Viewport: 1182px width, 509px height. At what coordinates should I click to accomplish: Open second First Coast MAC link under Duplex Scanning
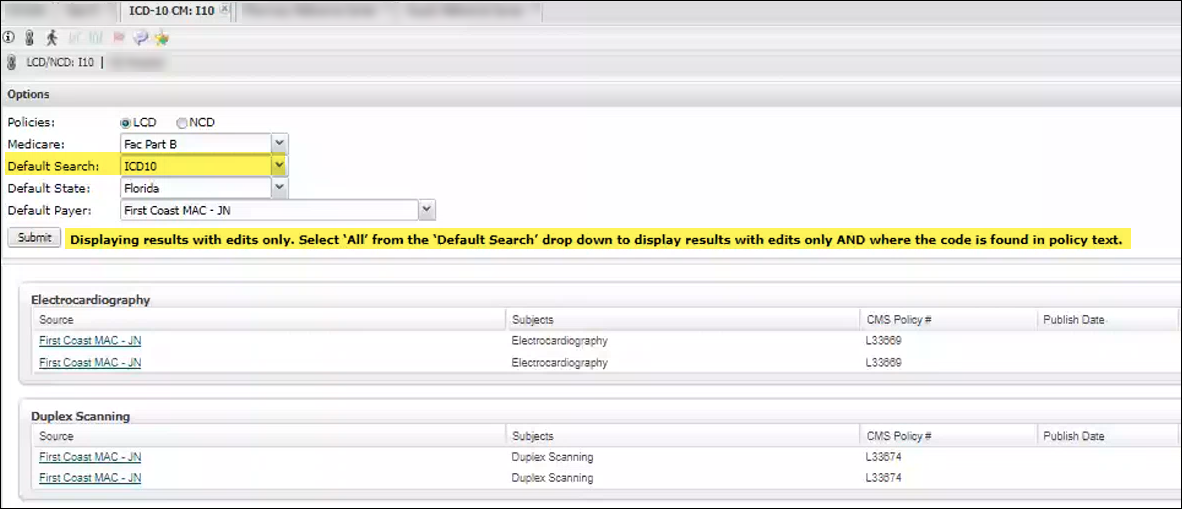89,479
